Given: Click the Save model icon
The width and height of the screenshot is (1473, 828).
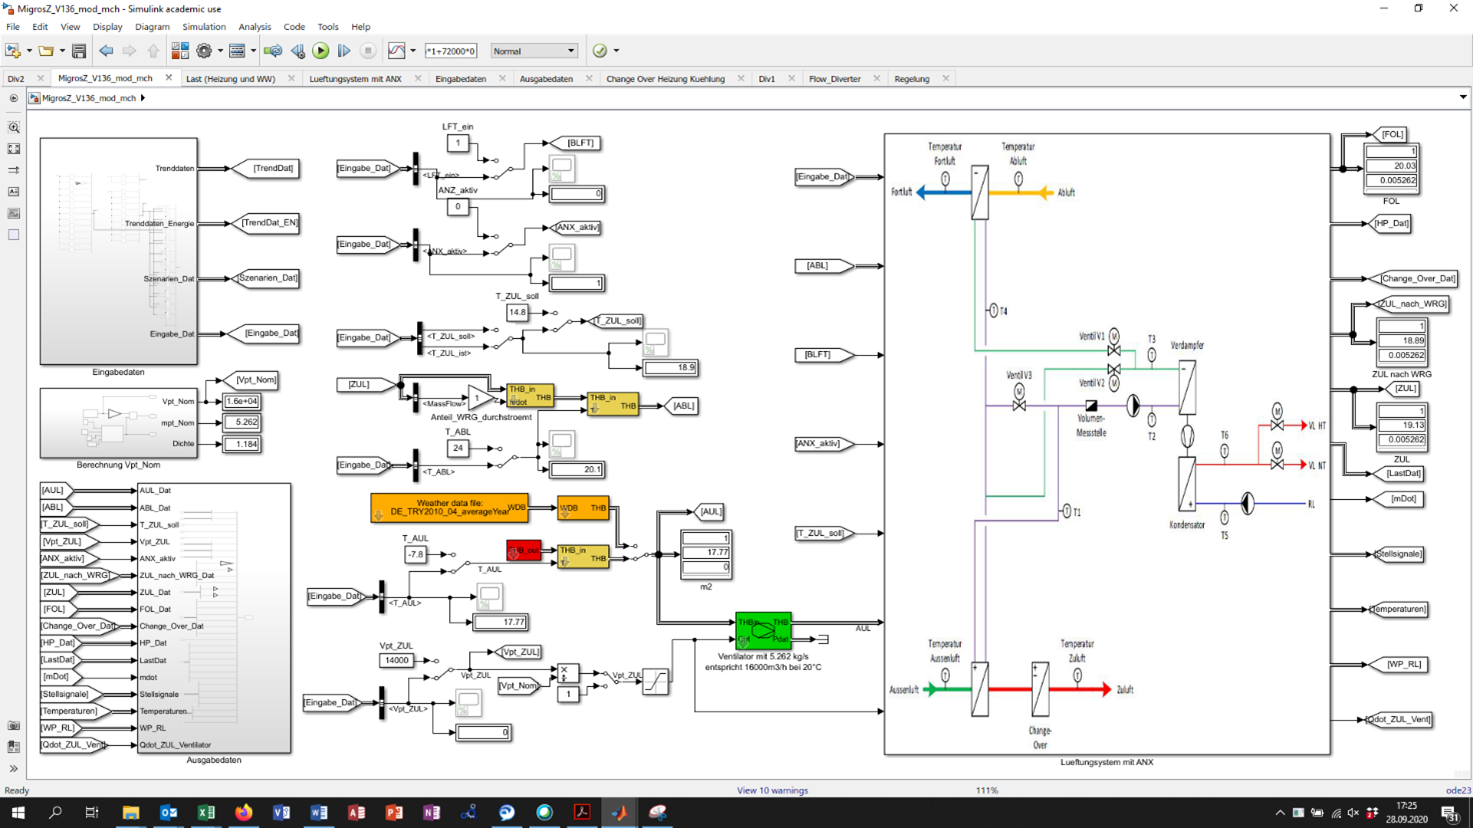Looking at the screenshot, I should point(79,51).
